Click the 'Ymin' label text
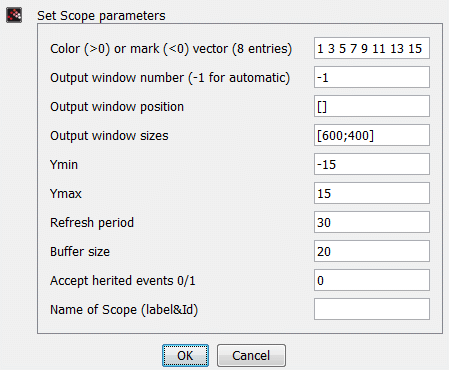This screenshot has height=370, width=449. click(x=64, y=165)
